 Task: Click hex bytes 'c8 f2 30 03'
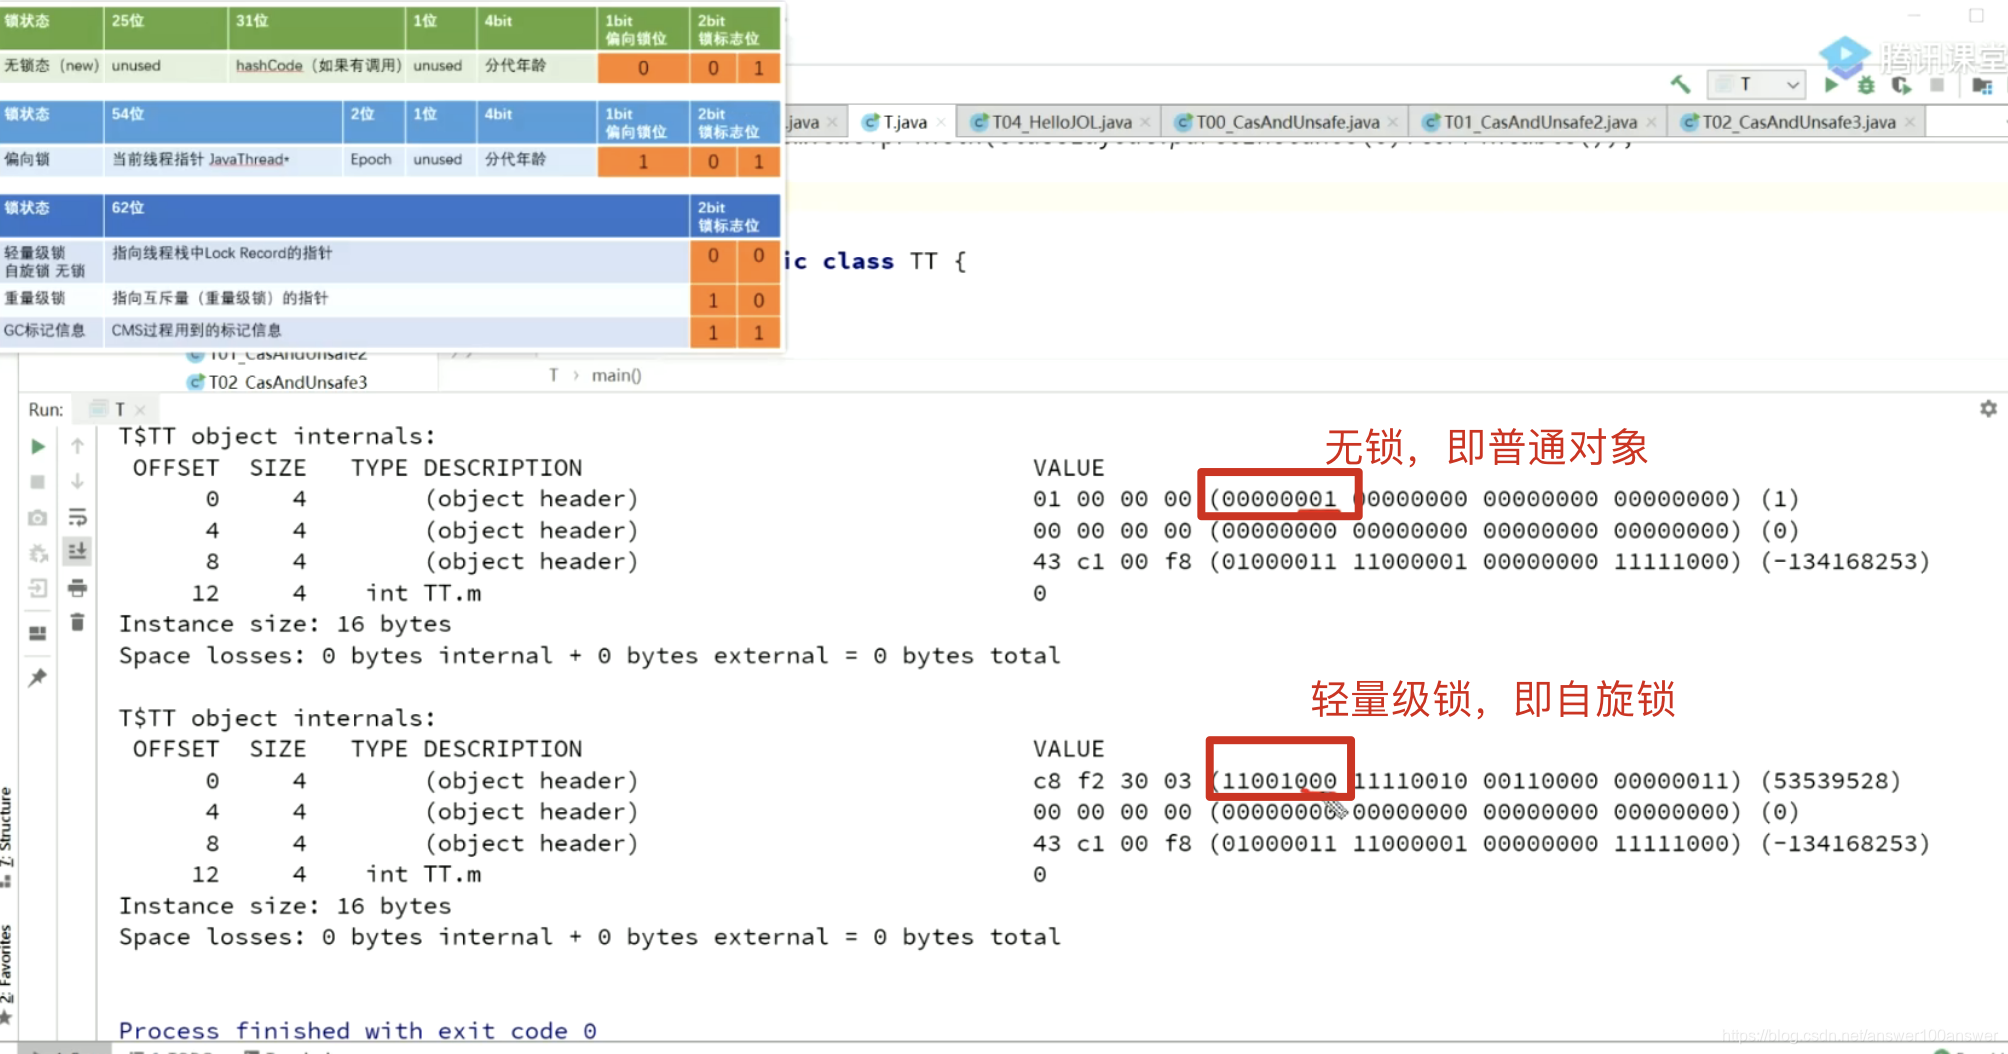[x=1112, y=781]
